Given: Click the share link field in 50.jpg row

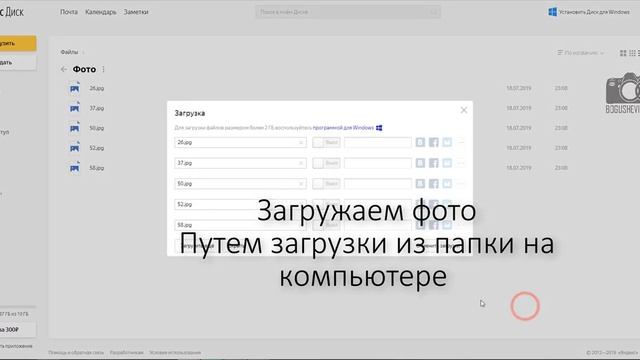Looking at the screenshot, I should coord(378,184).
